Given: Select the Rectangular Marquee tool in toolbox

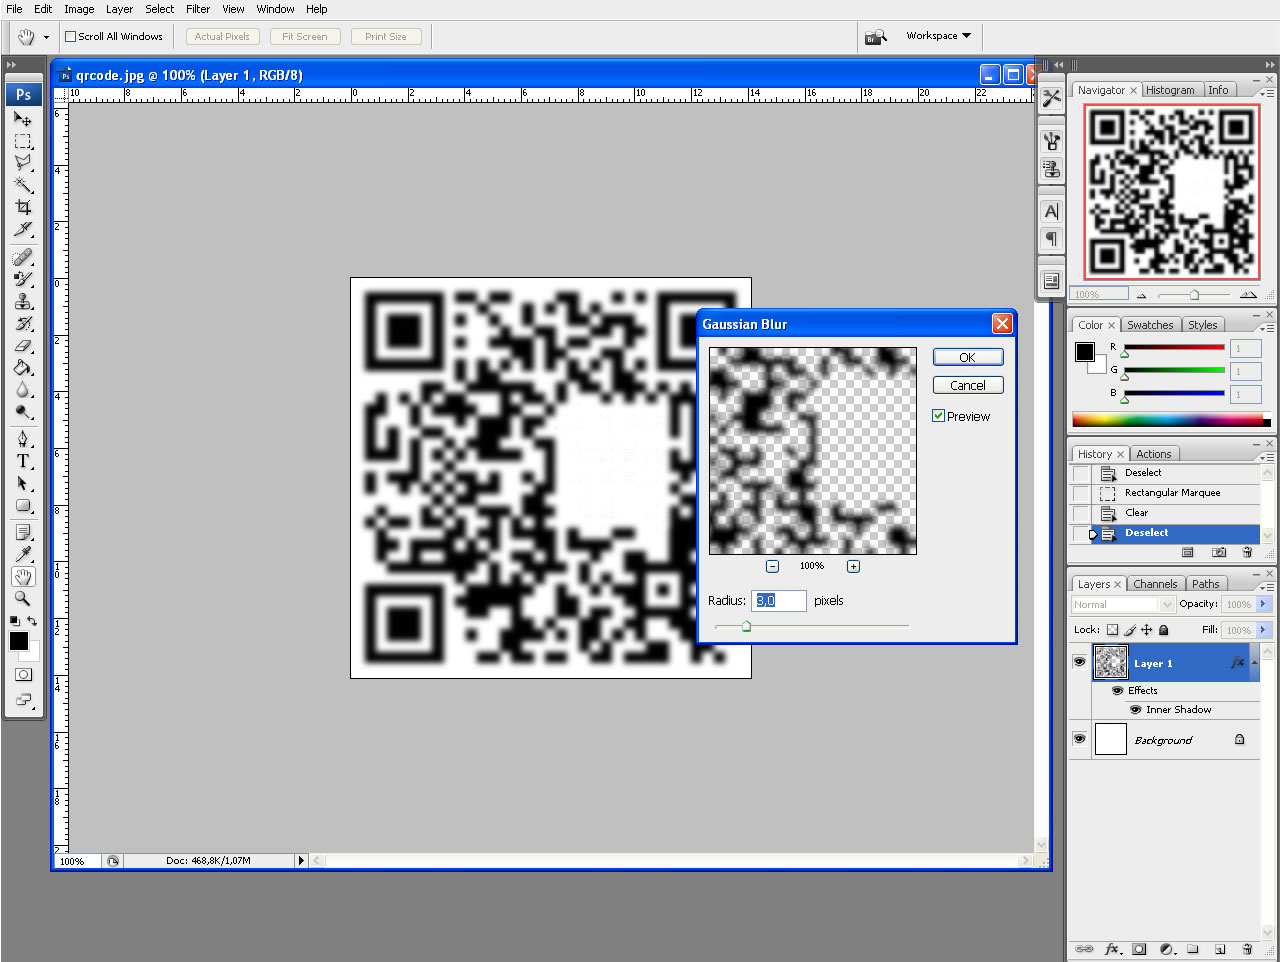Looking at the screenshot, I should (x=23, y=141).
